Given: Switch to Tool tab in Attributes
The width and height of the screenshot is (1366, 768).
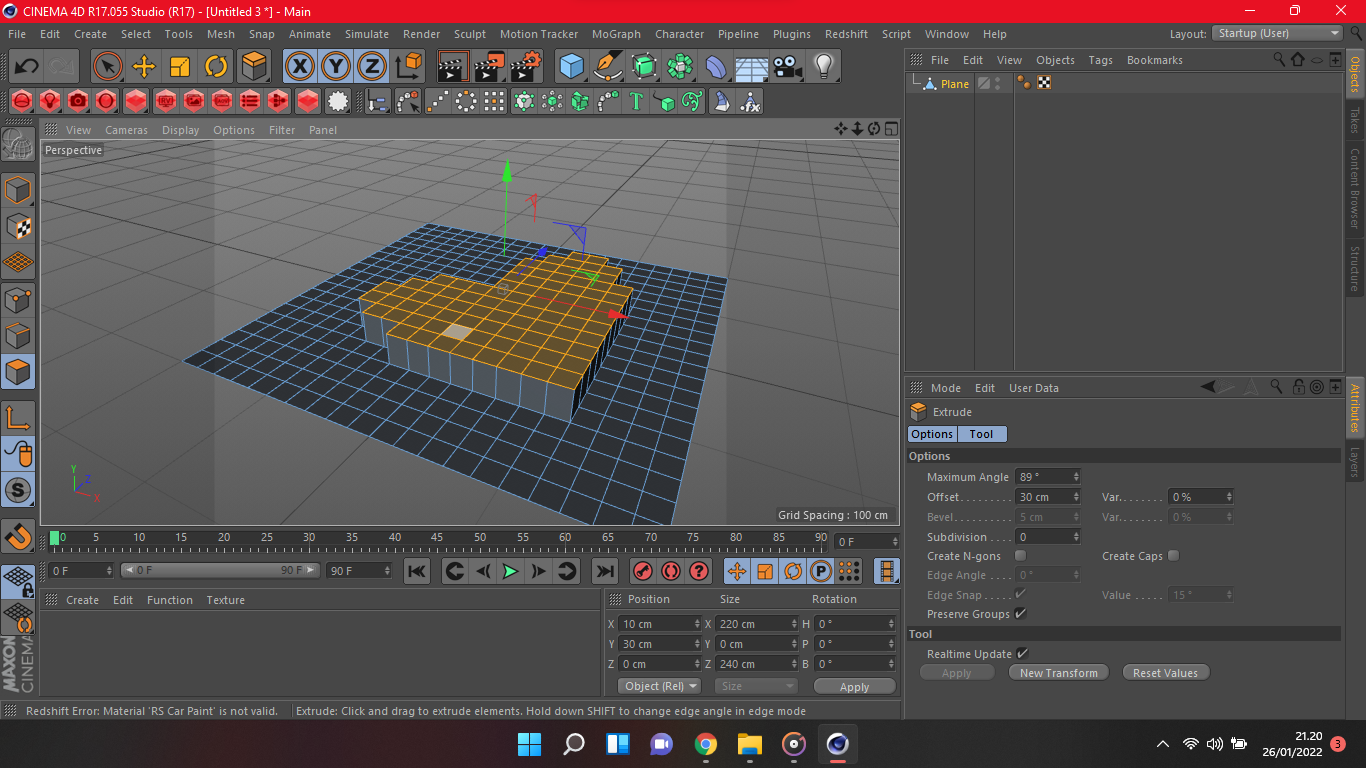Looking at the screenshot, I should pos(982,434).
